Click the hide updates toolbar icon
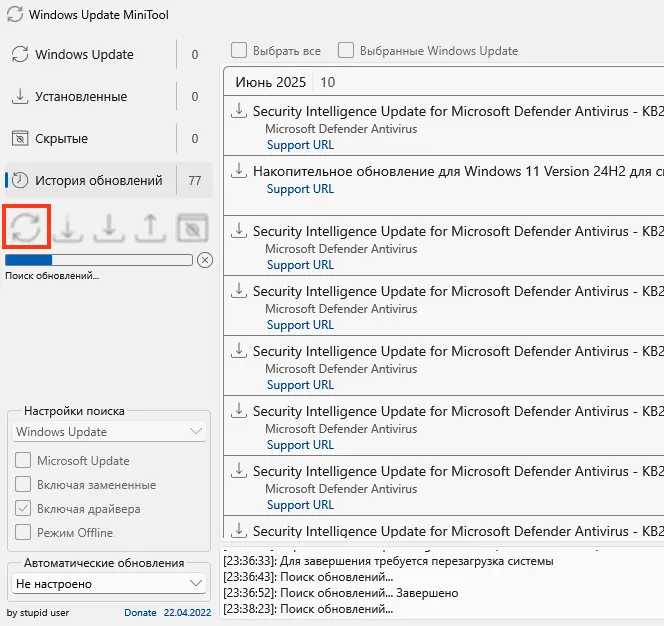 pyautogui.click(x=191, y=227)
